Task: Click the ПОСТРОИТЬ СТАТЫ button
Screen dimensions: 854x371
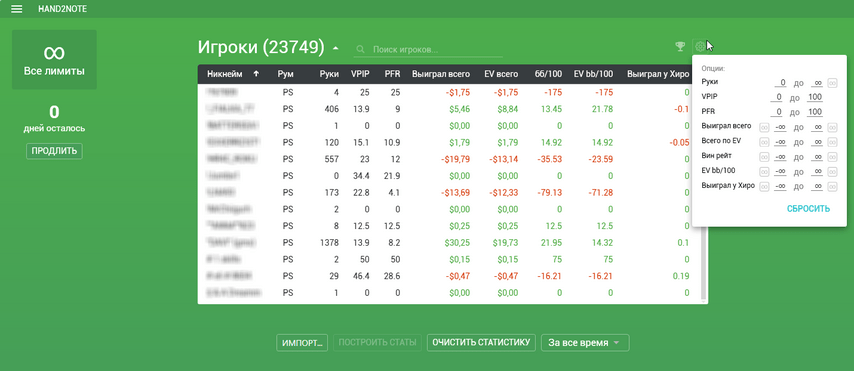Action: (x=377, y=343)
